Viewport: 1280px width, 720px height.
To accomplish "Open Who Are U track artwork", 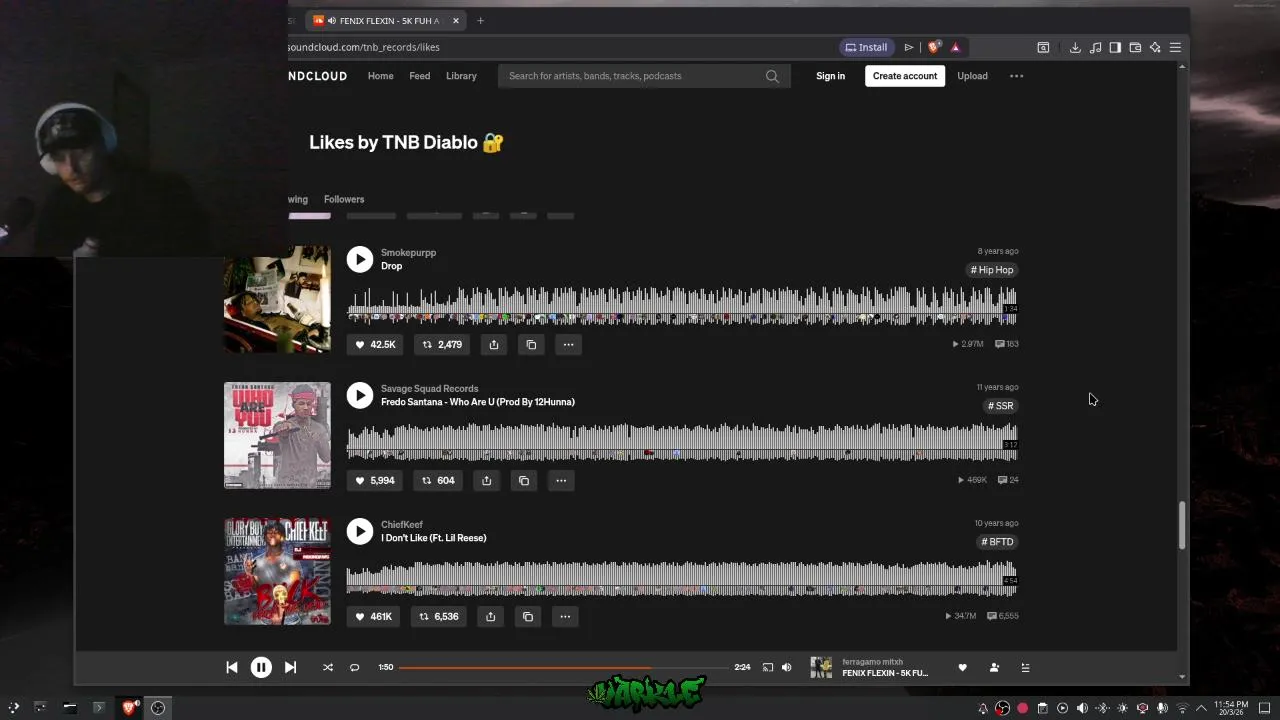I will pos(277,435).
